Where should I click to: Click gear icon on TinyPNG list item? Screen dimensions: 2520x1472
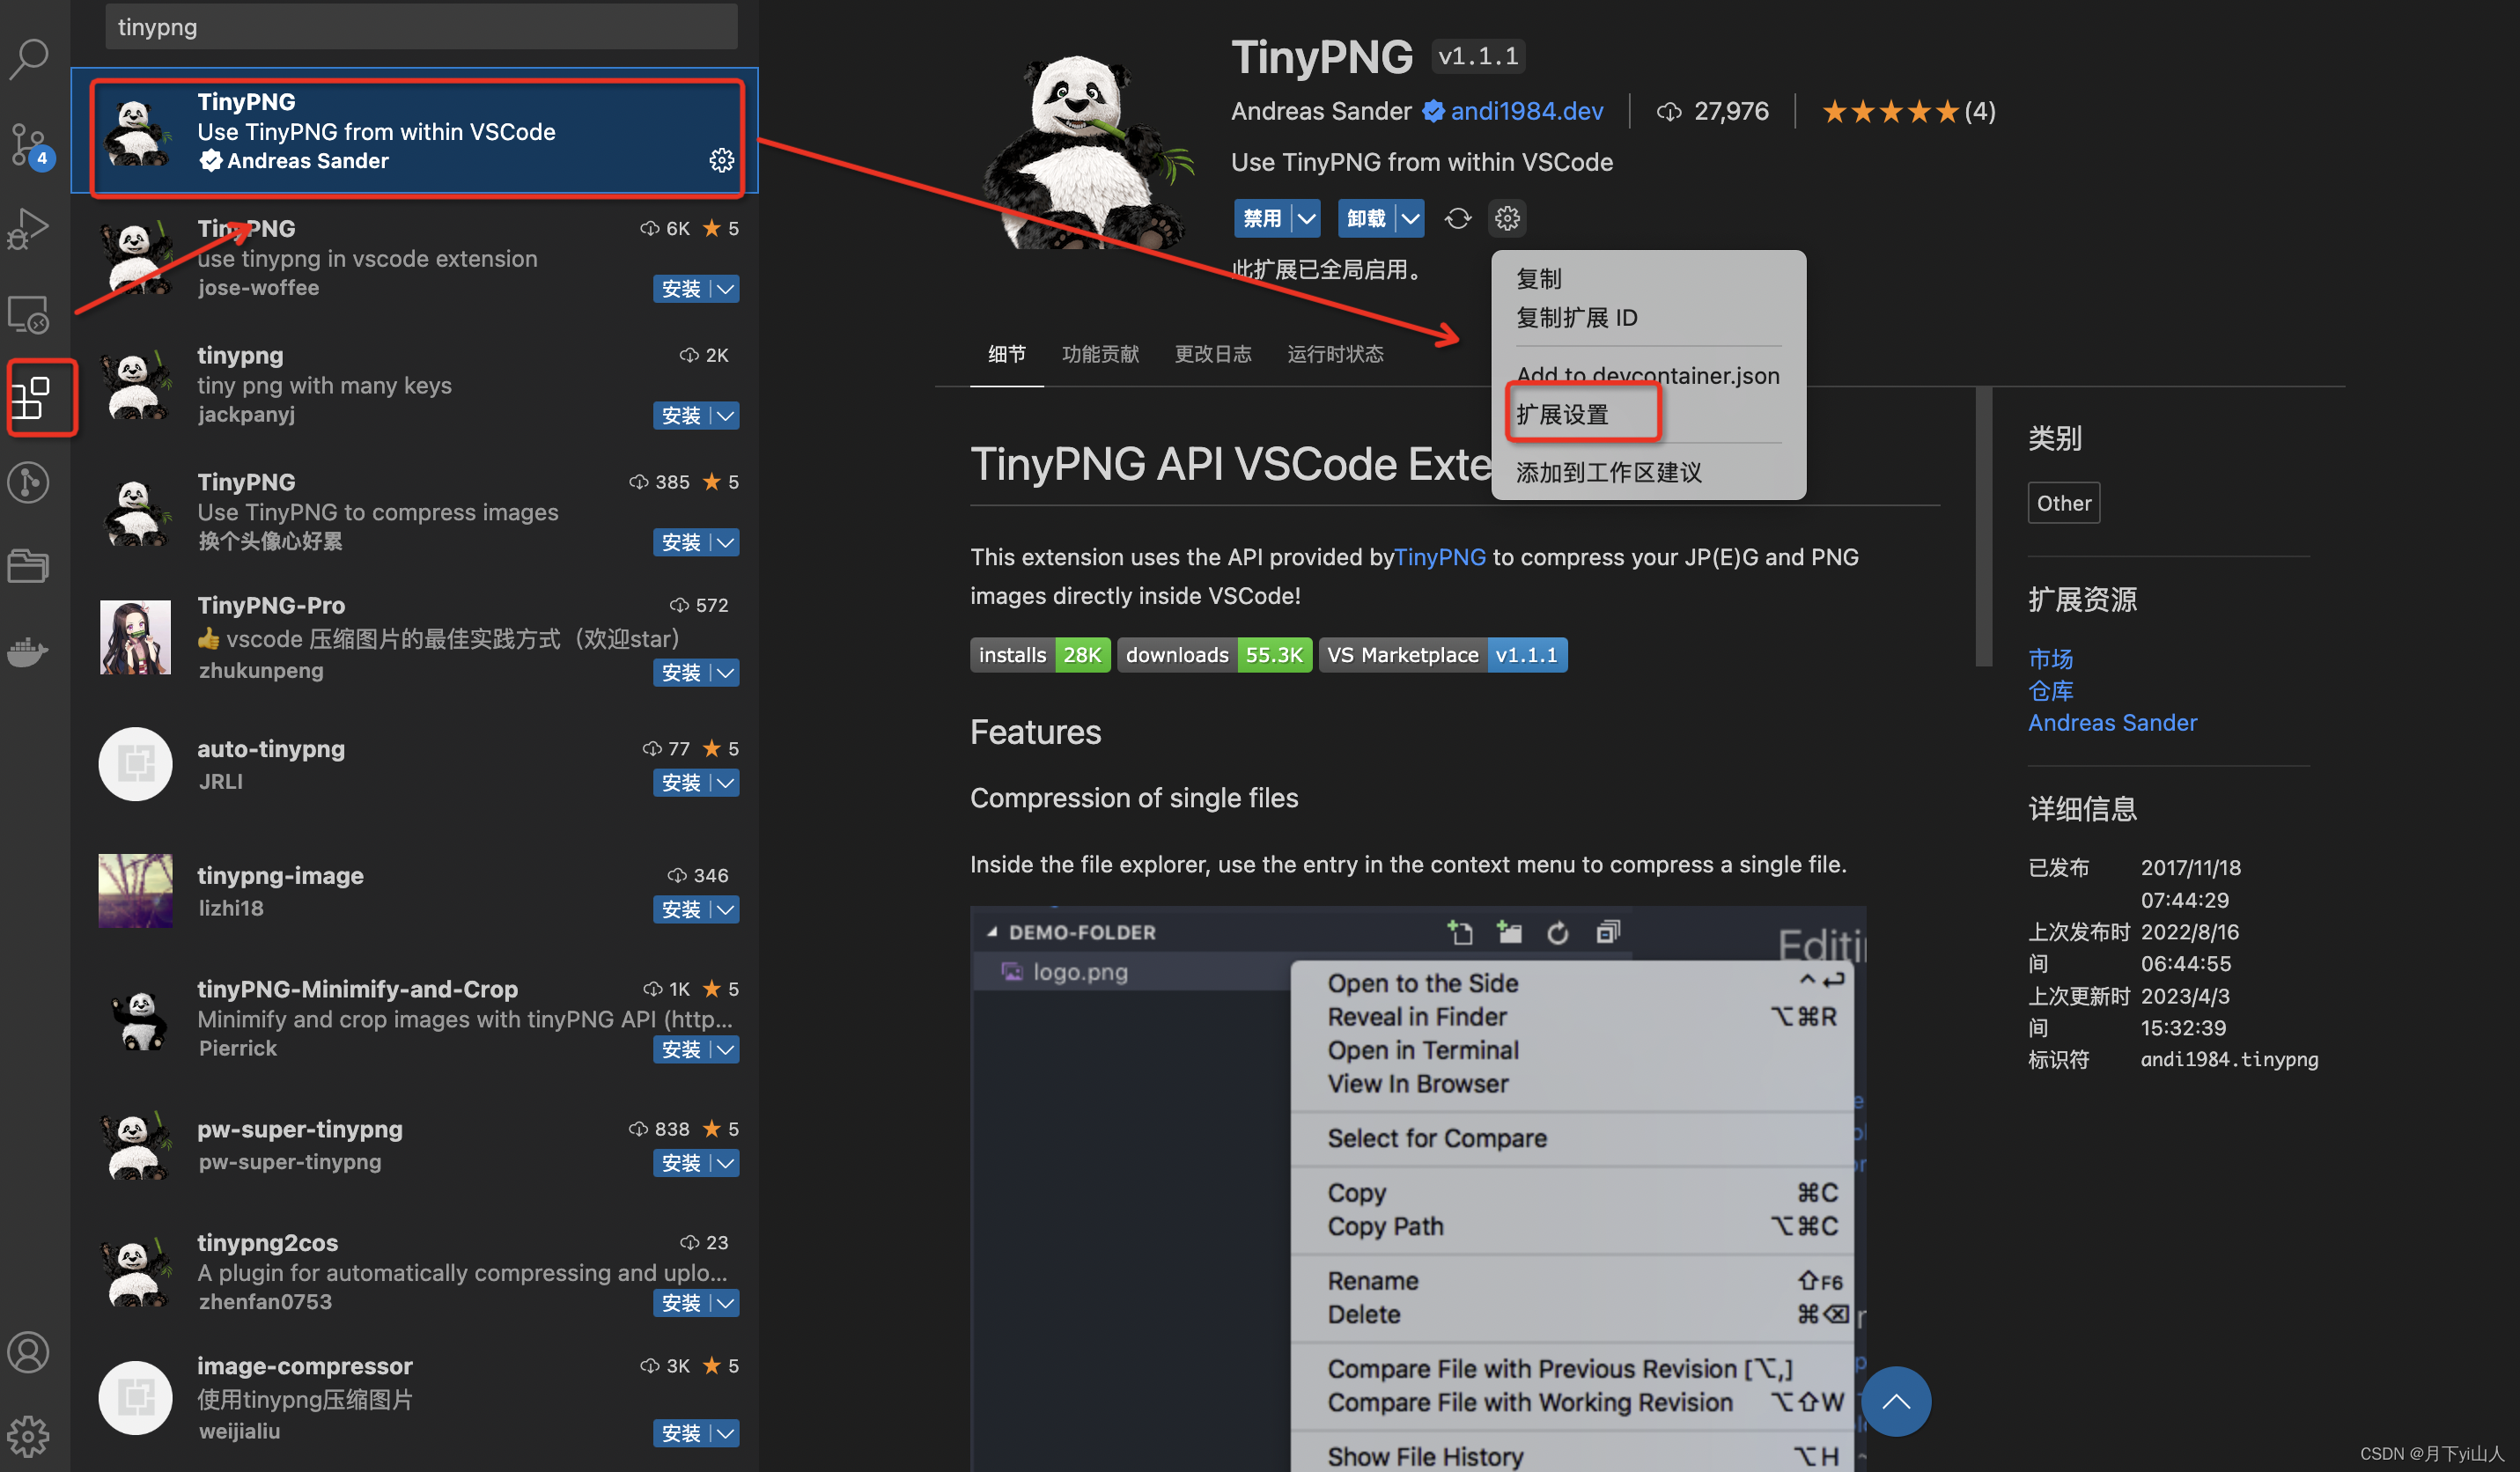(x=721, y=160)
